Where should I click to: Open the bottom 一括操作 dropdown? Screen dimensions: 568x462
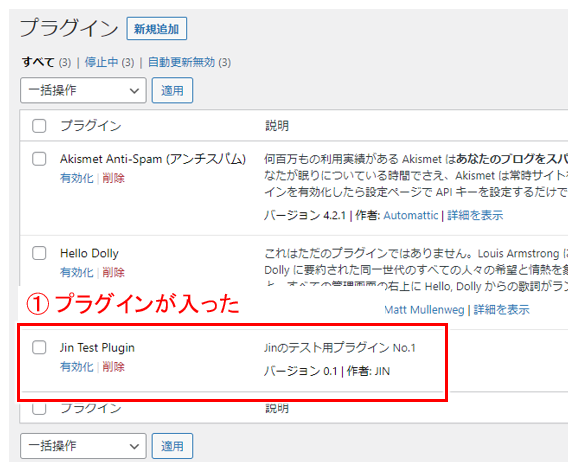(x=83, y=446)
